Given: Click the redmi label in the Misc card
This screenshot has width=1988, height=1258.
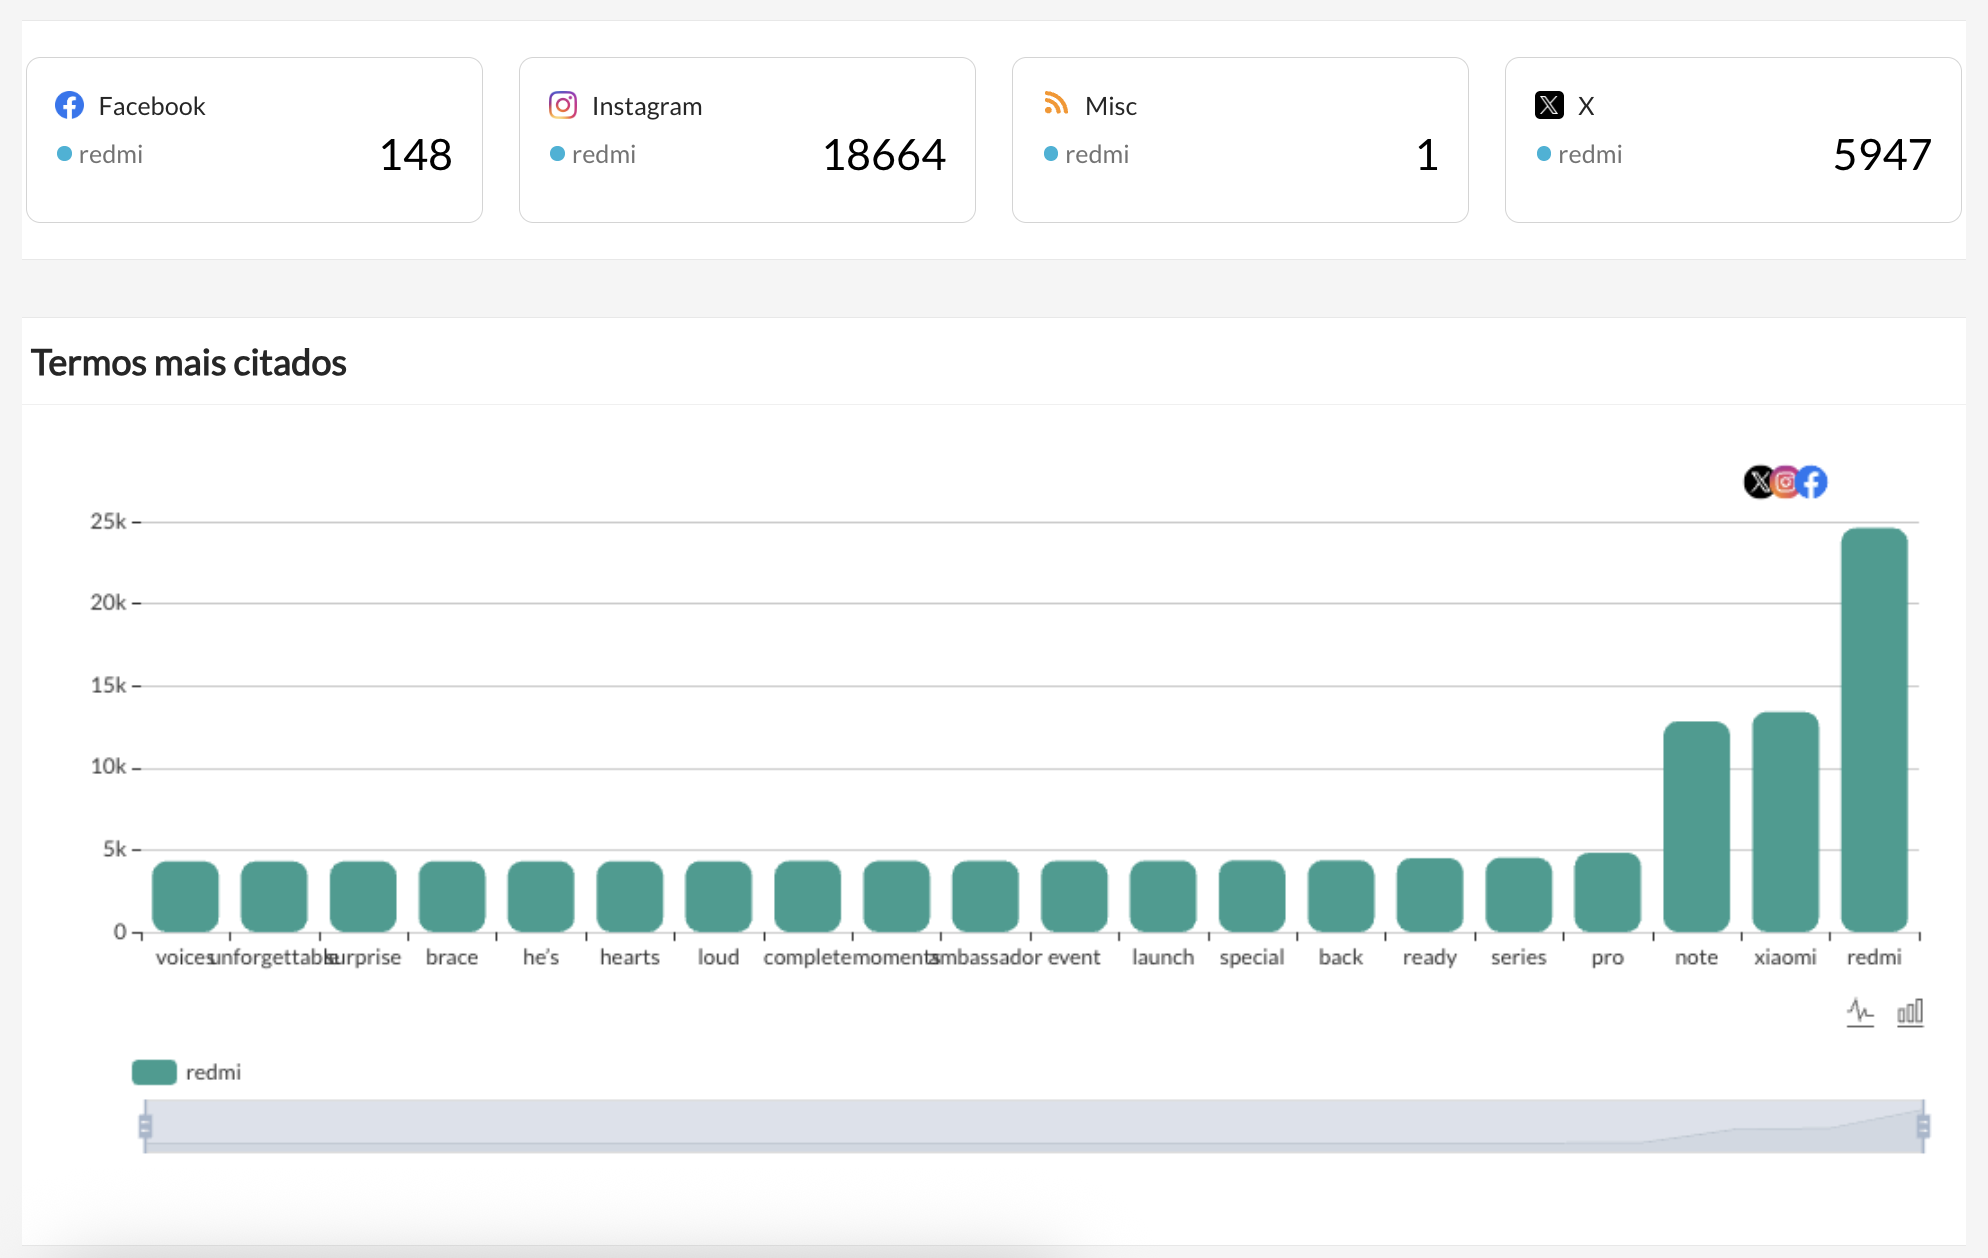Looking at the screenshot, I should pyautogui.click(x=1096, y=154).
